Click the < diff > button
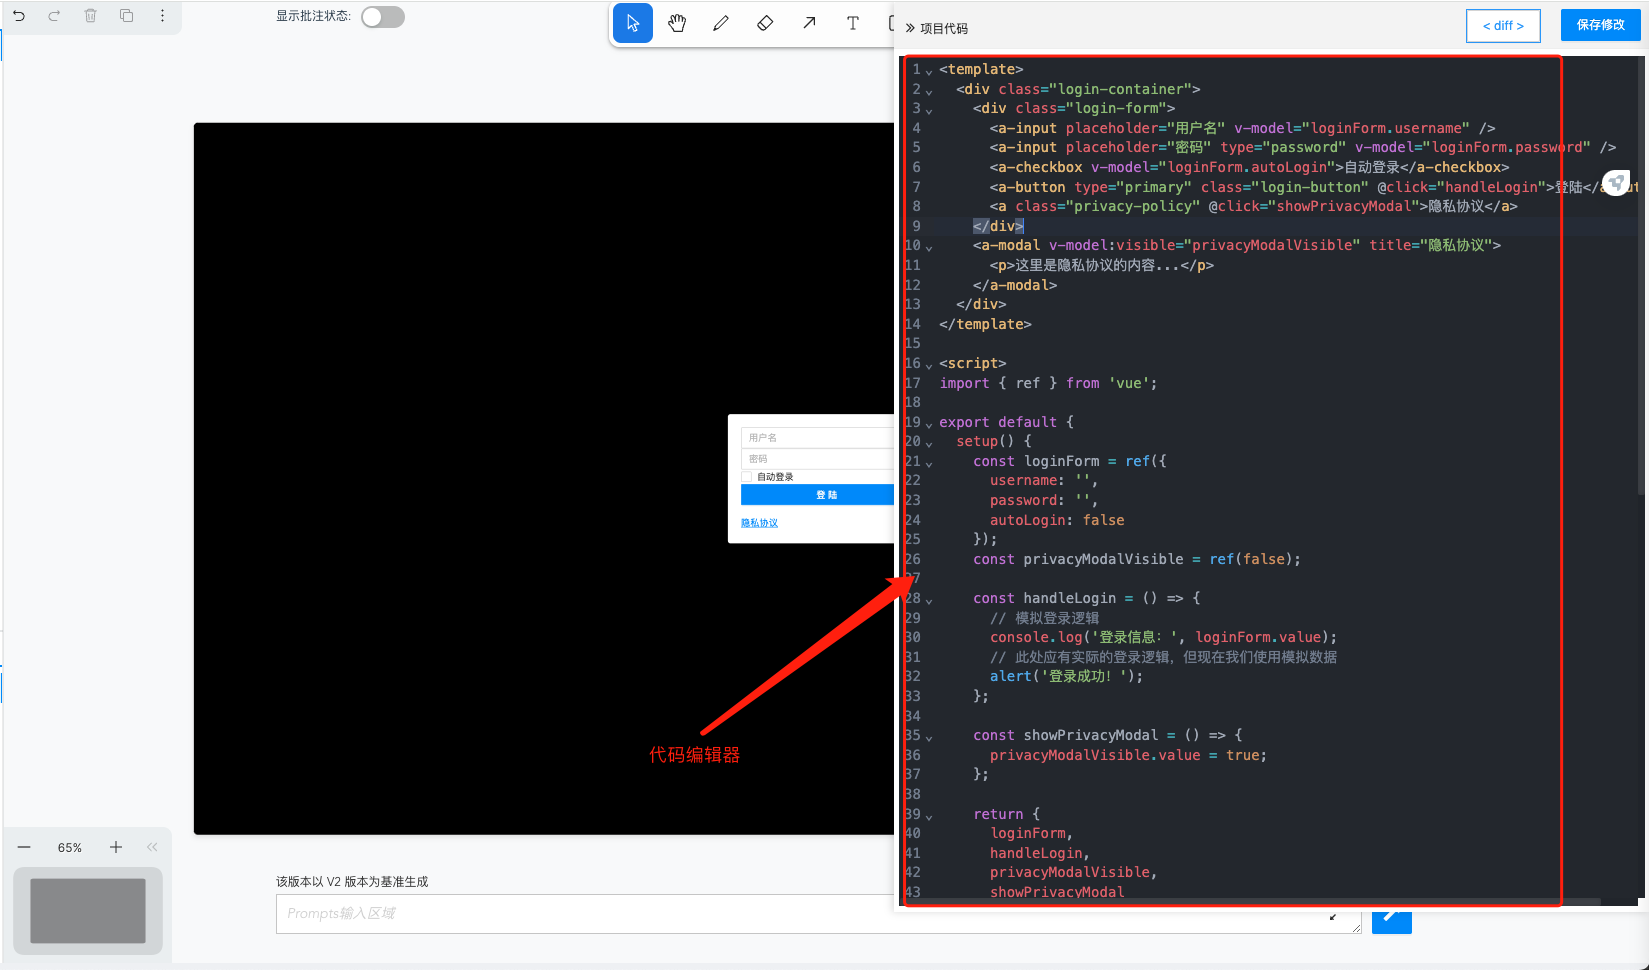The width and height of the screenshot is (1649, 970). 1503,26
